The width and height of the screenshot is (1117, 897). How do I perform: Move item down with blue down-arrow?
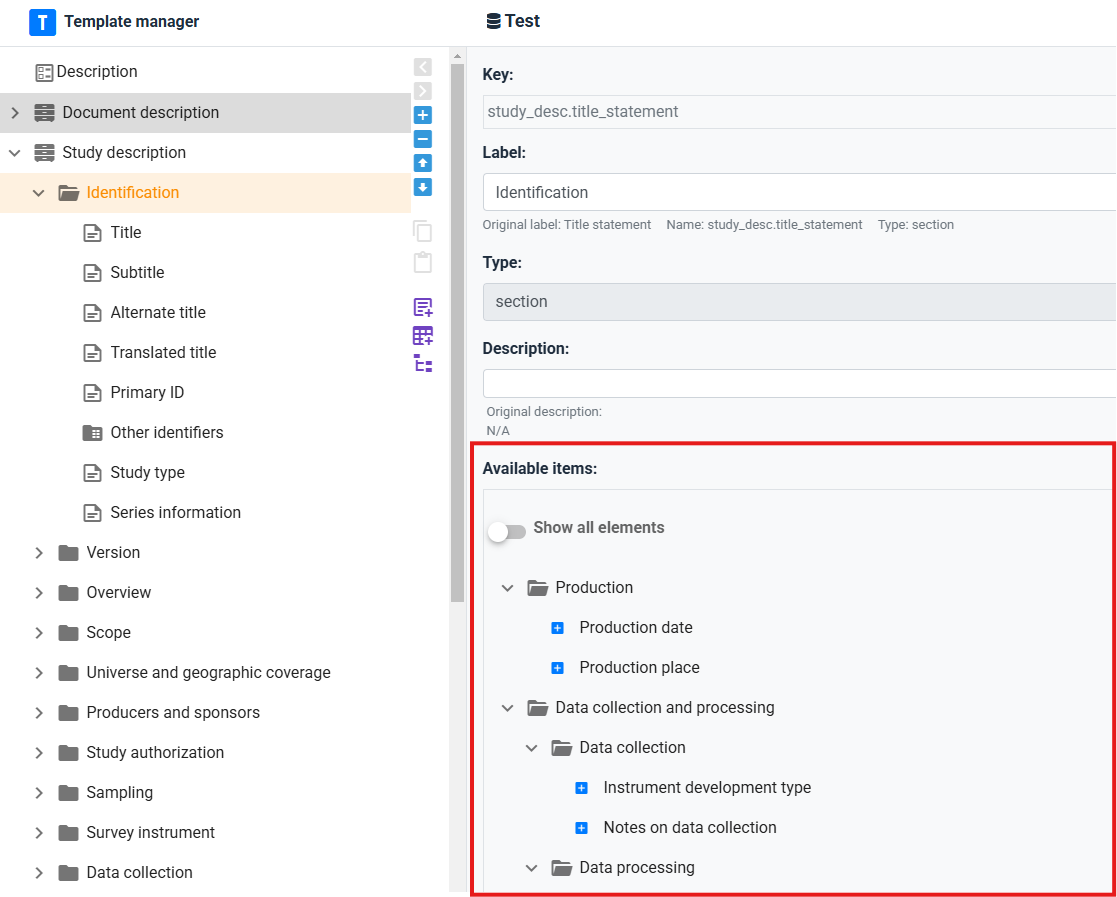423,187
